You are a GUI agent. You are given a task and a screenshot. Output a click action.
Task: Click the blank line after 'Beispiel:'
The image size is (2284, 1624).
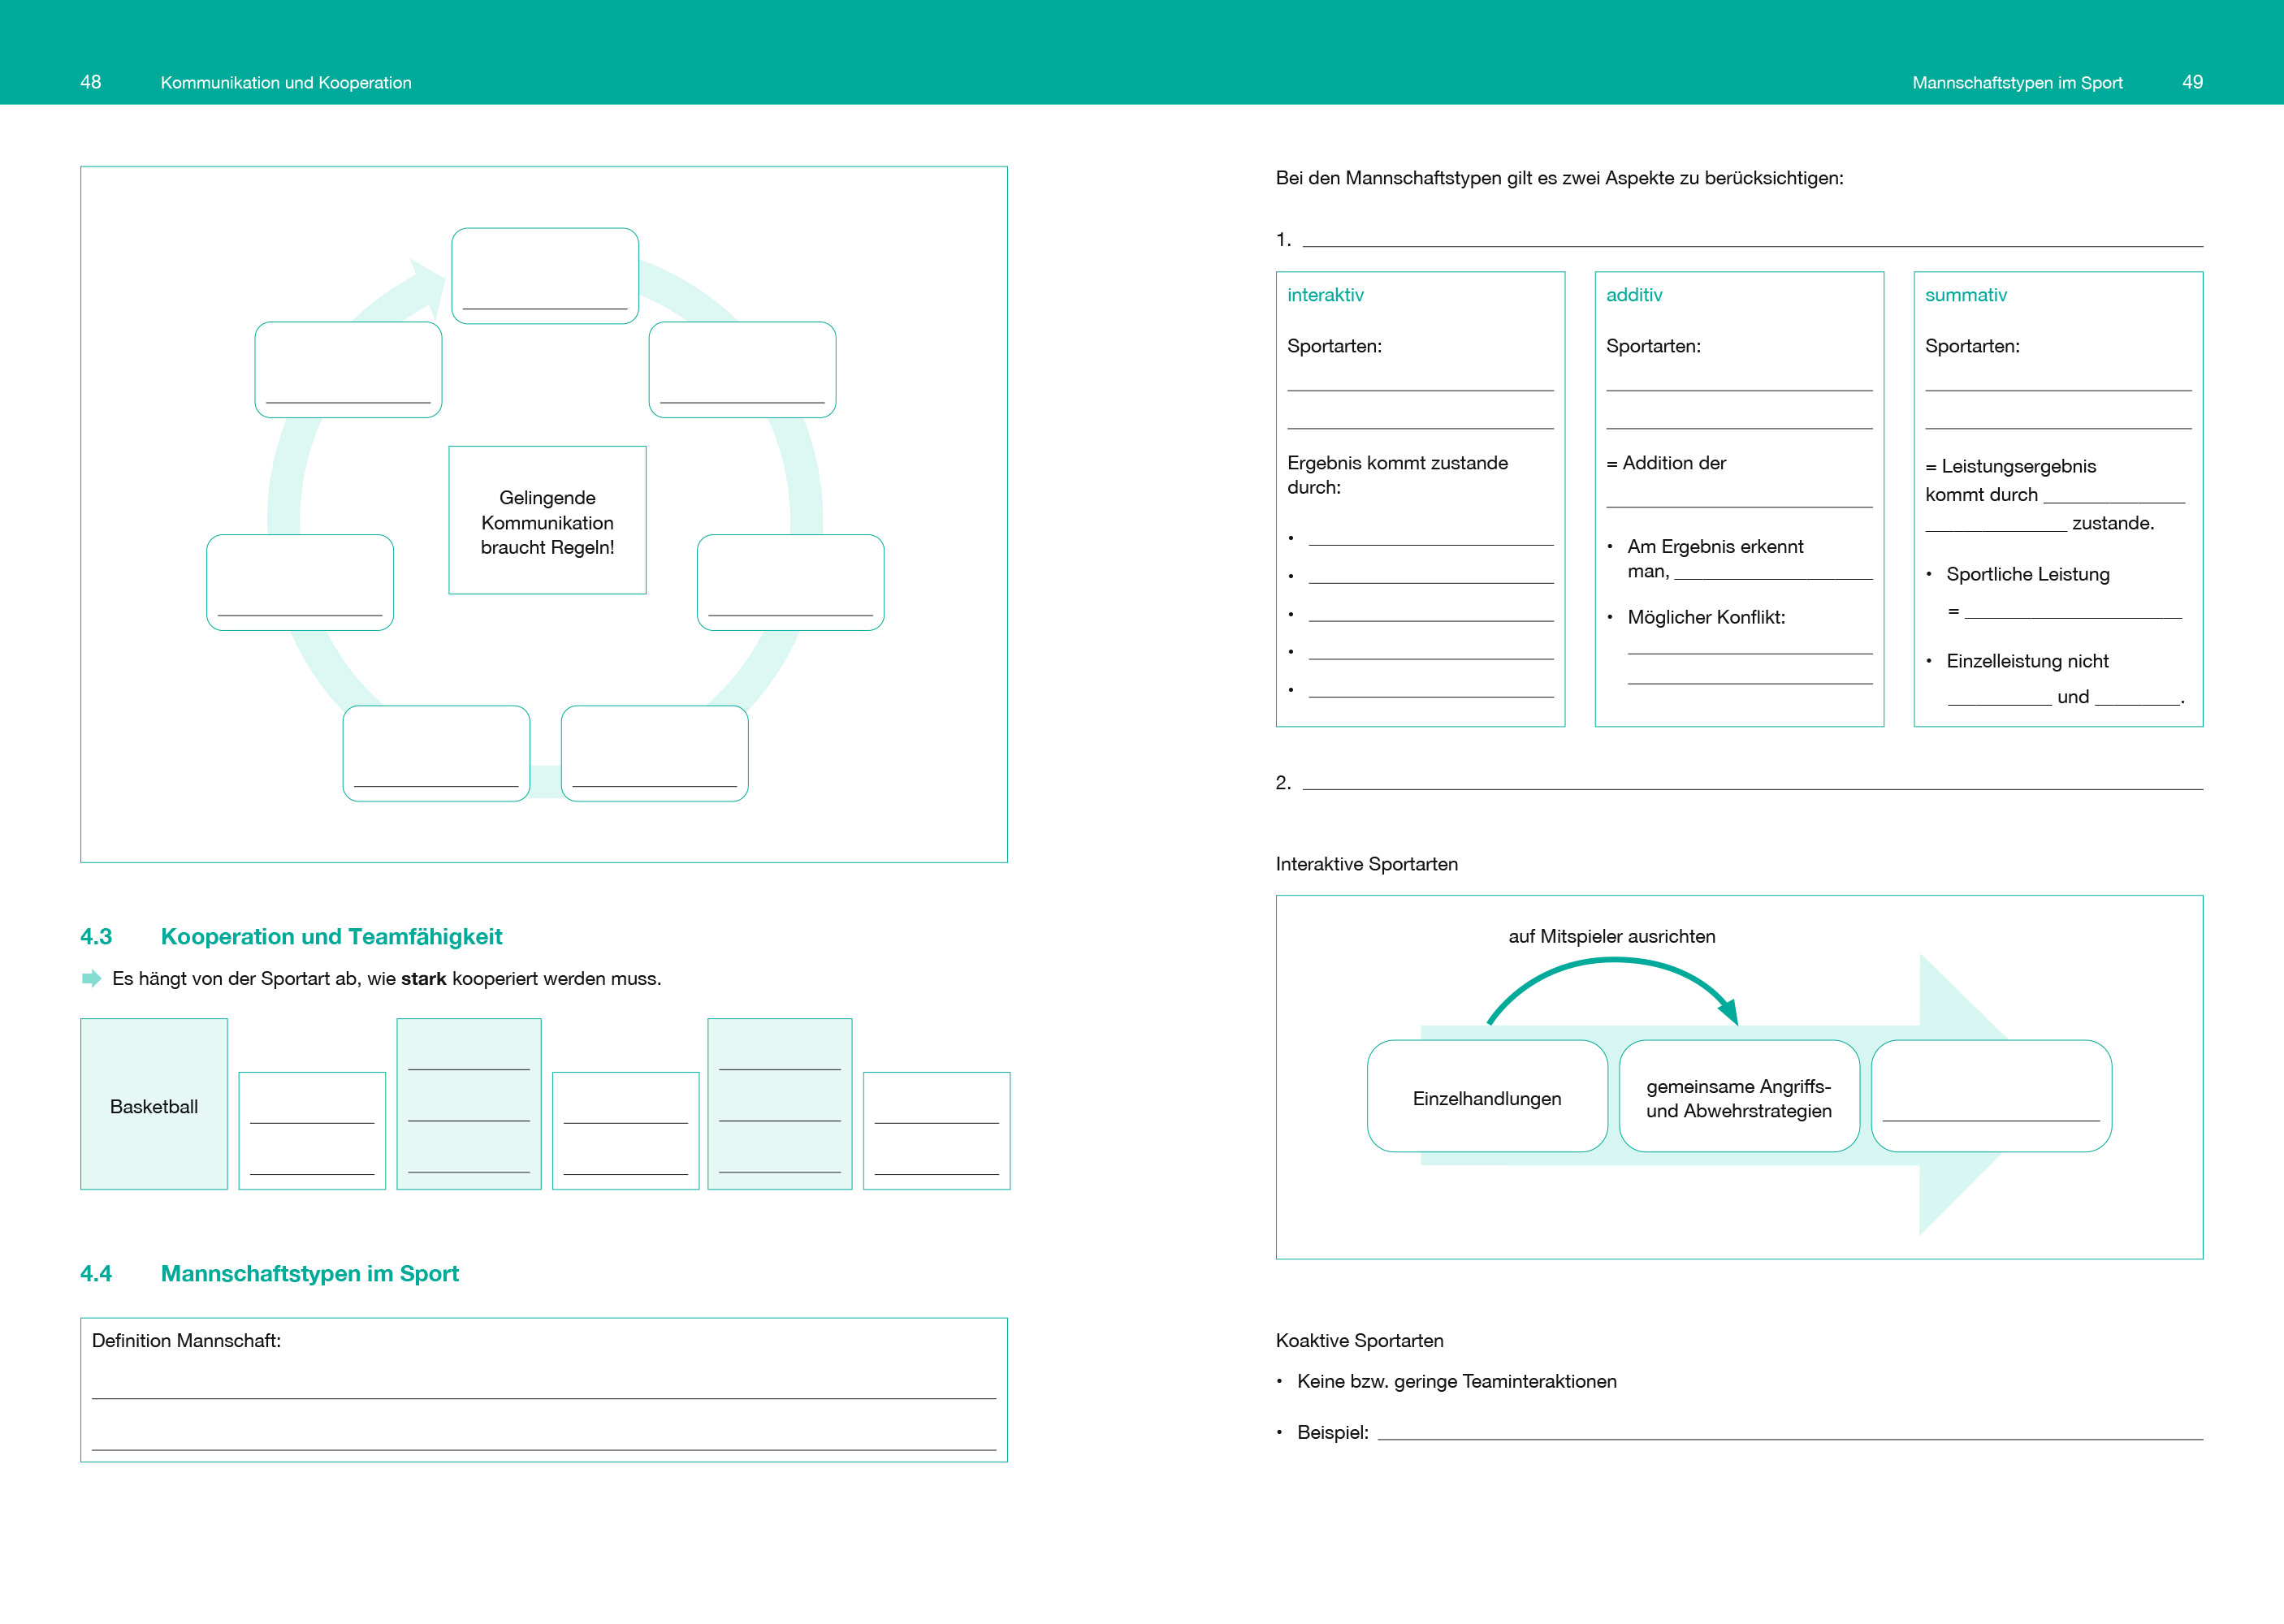[x=1790, y=1438]
